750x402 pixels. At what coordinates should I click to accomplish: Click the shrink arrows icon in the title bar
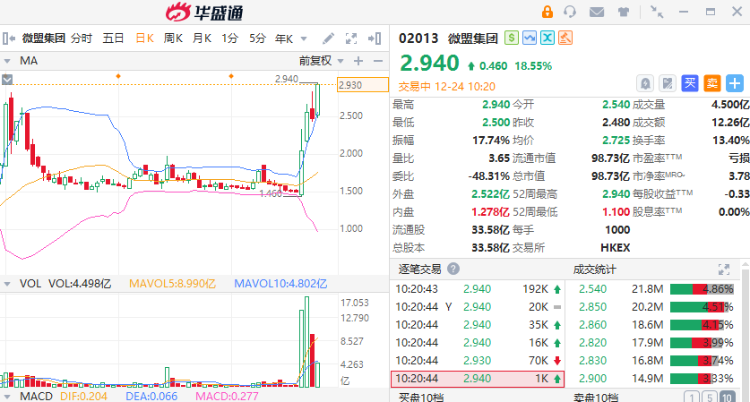657,12
